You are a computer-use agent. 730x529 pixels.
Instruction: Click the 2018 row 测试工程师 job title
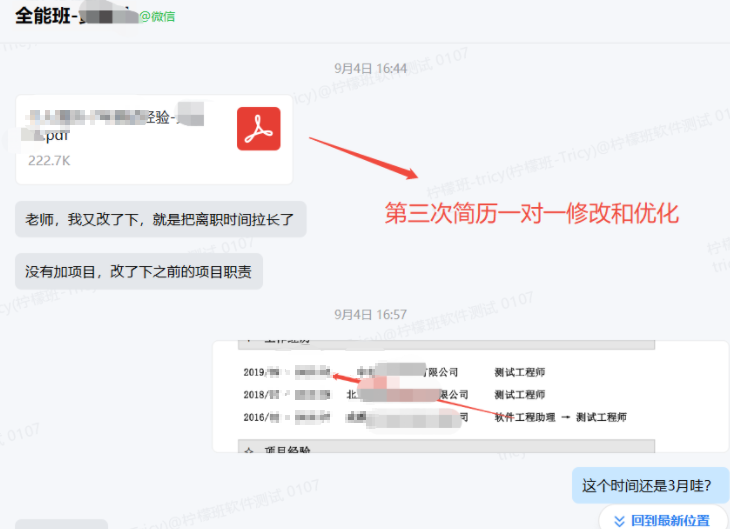point(520,394)
